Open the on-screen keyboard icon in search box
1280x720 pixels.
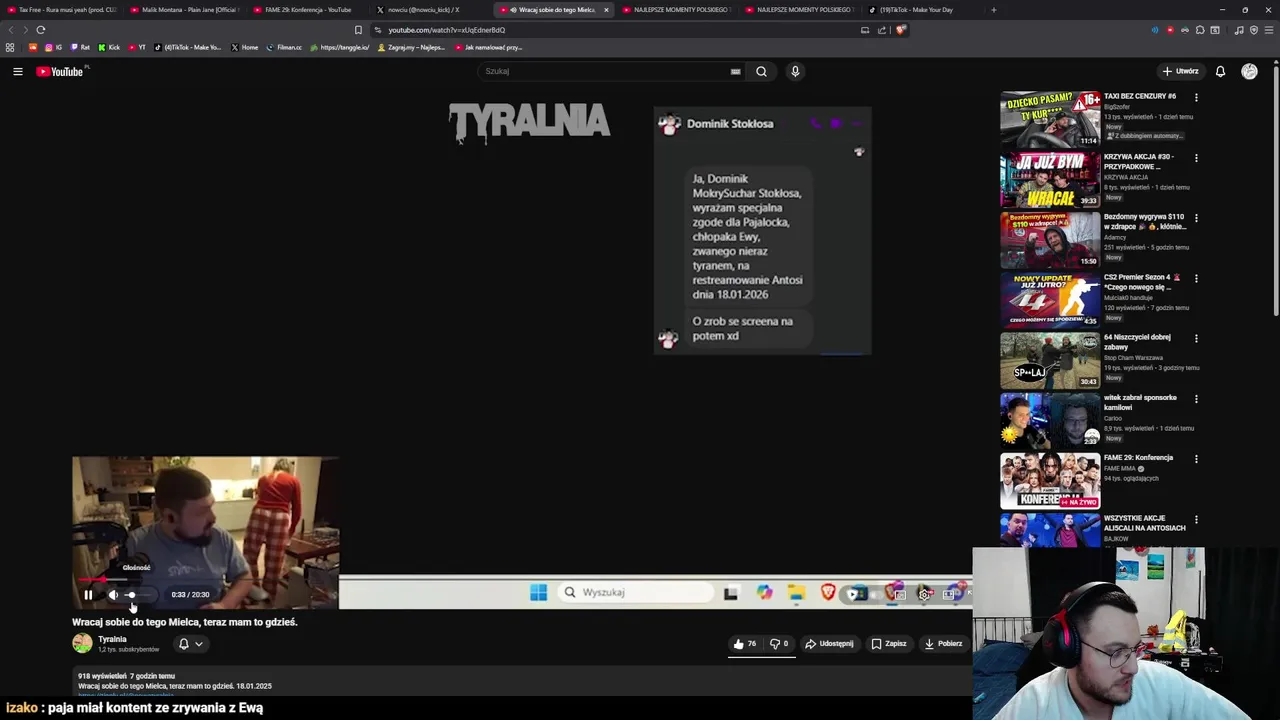point(735,71)
